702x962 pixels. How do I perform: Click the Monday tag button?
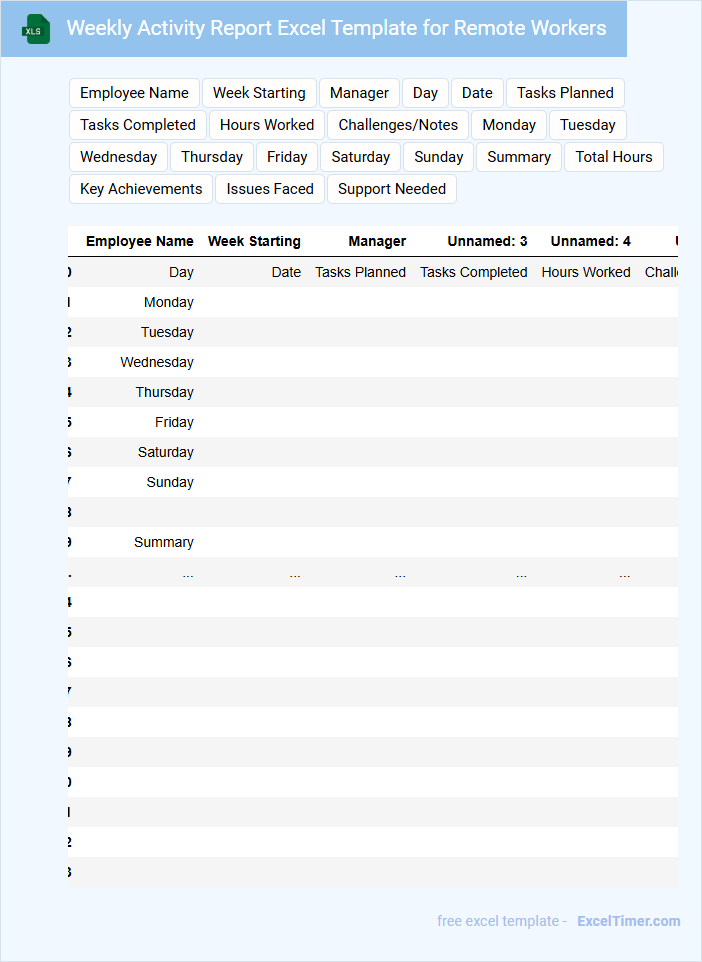pos(509,125)
